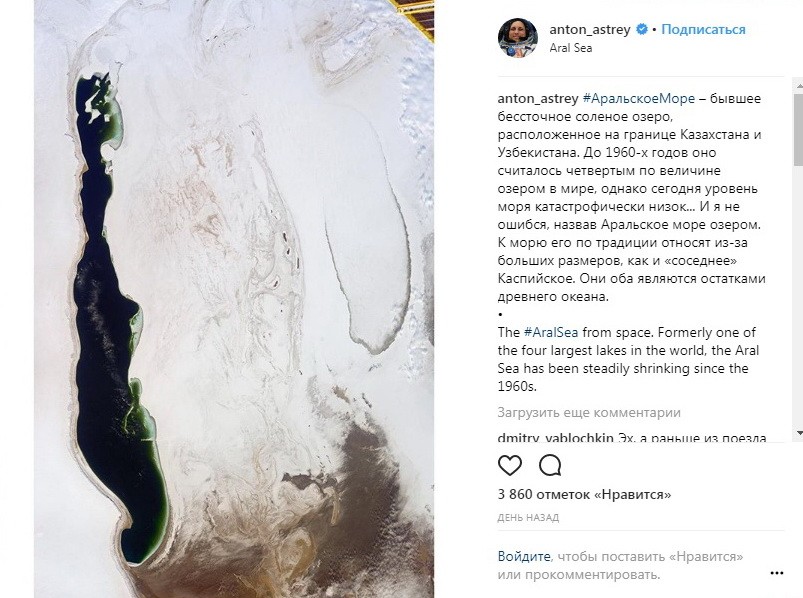The image size is (803, 598).
Task: Open comments via speech bubble icon
Action: pos(550,465)
